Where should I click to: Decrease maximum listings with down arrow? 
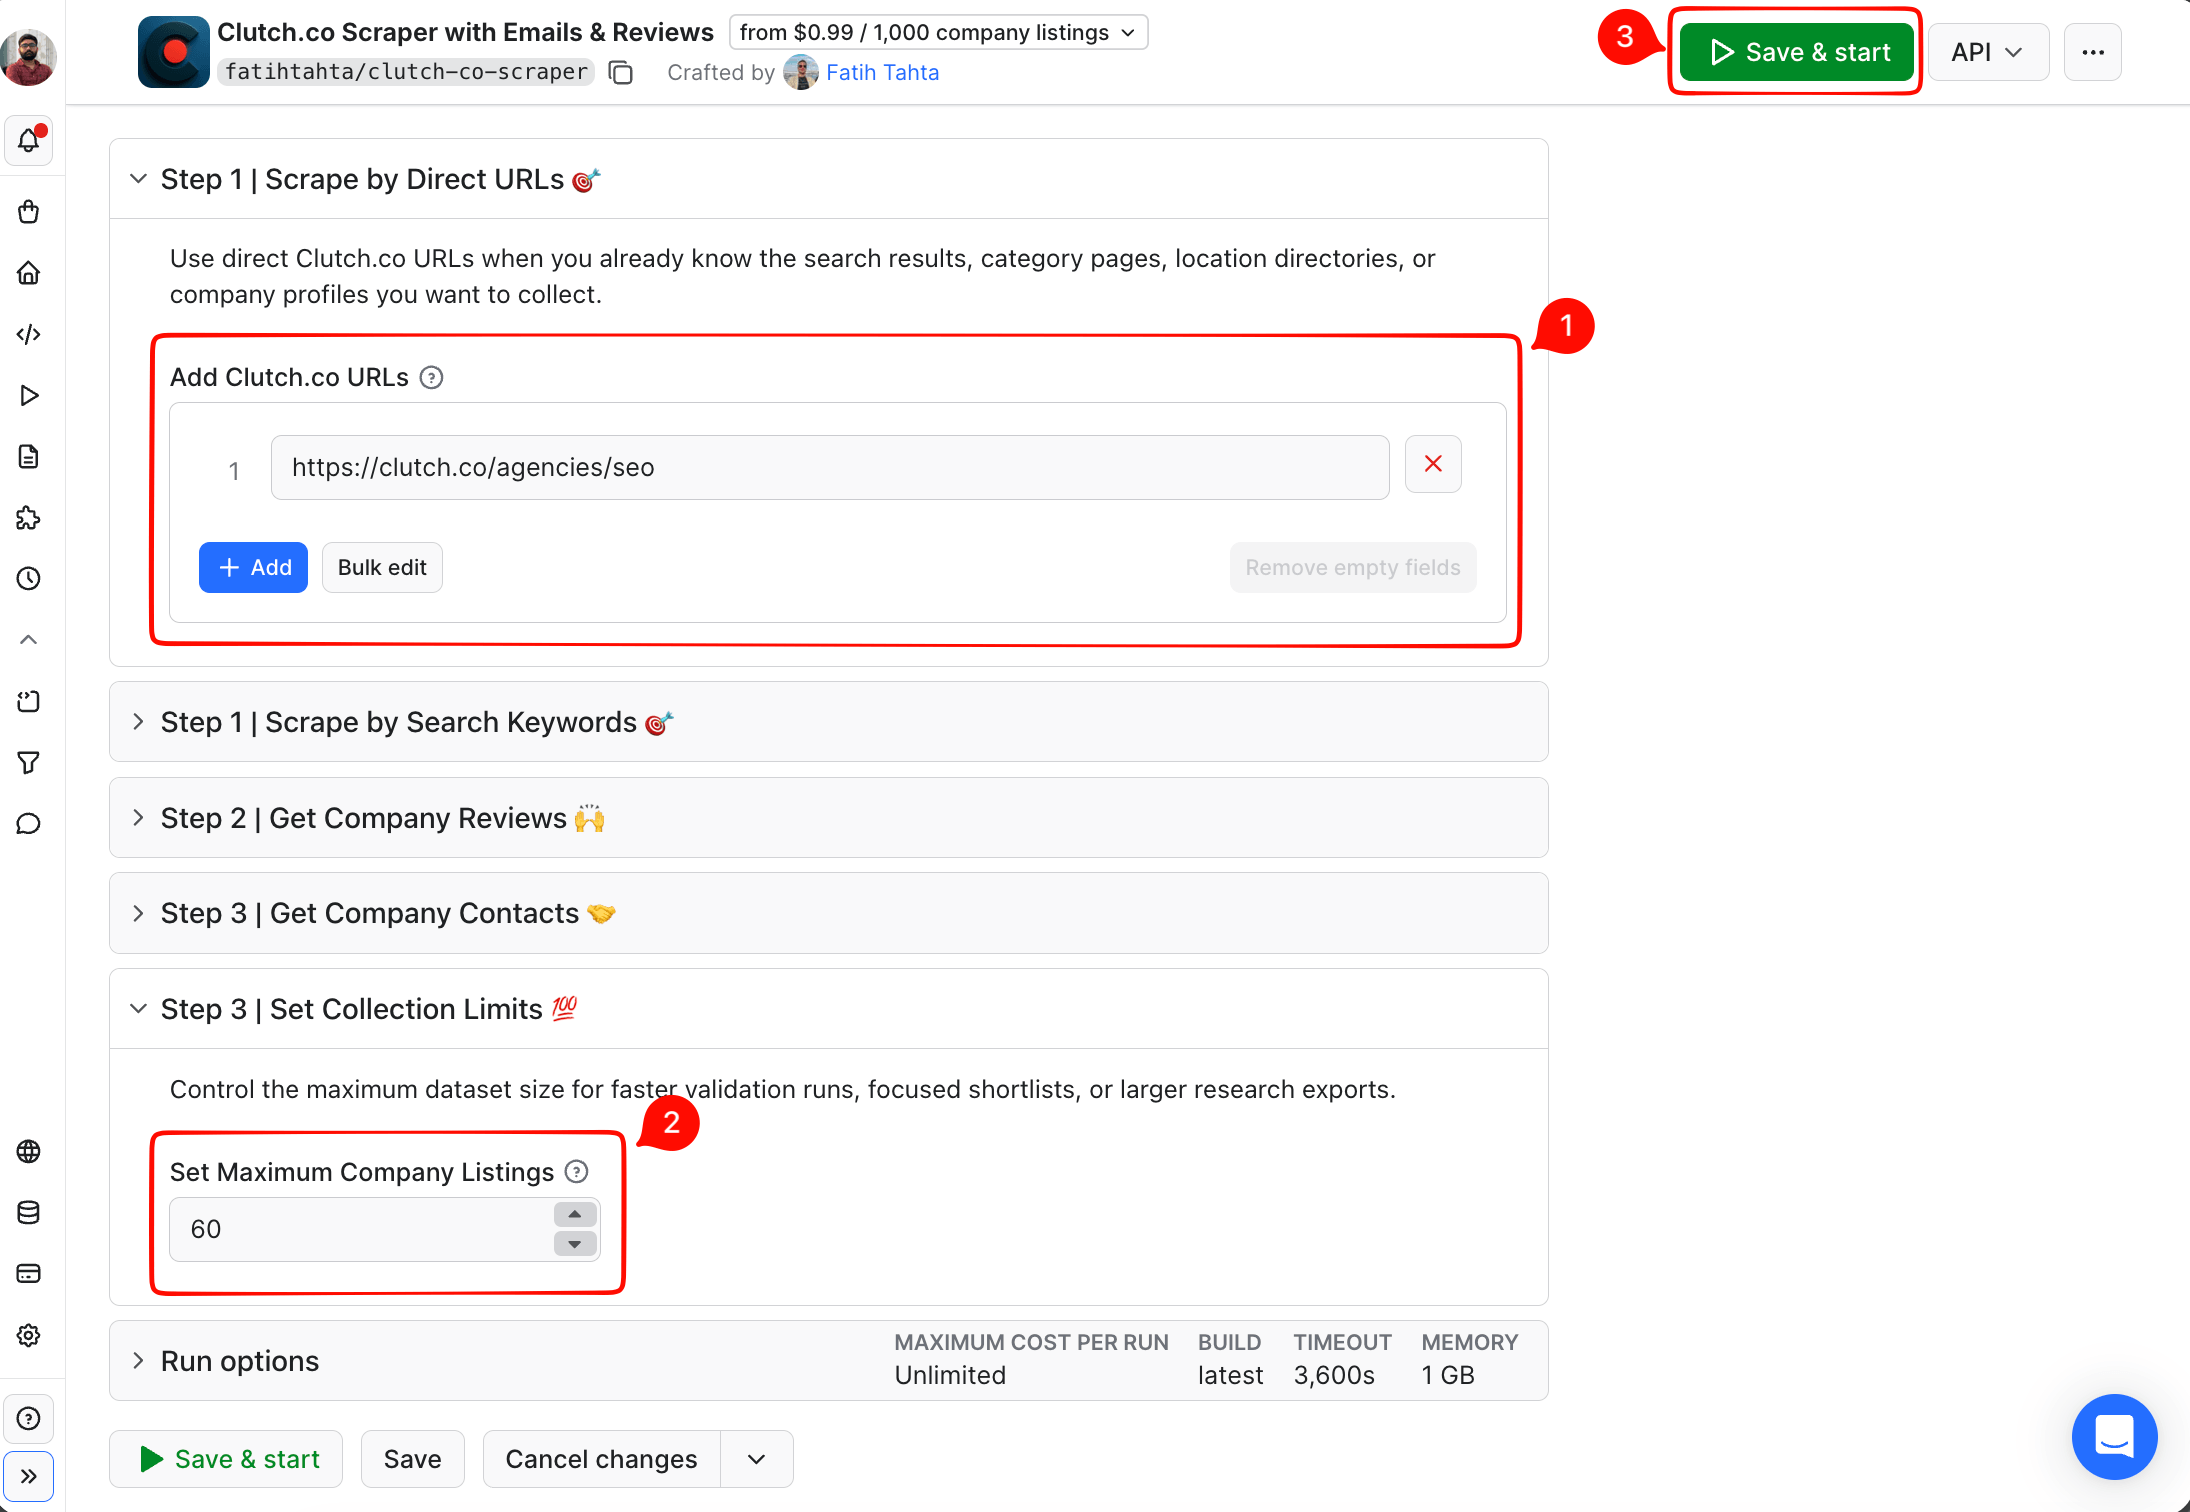coord(575,1244)
